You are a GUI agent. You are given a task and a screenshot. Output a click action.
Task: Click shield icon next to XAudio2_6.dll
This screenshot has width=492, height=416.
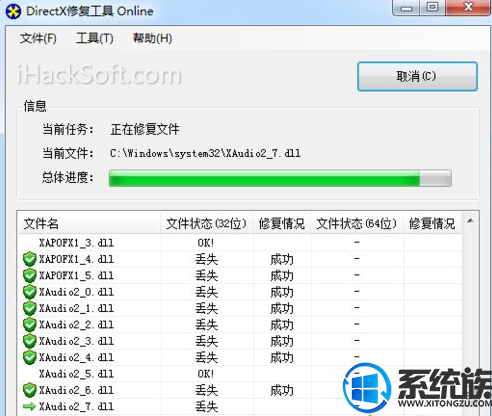coord(30,390)
